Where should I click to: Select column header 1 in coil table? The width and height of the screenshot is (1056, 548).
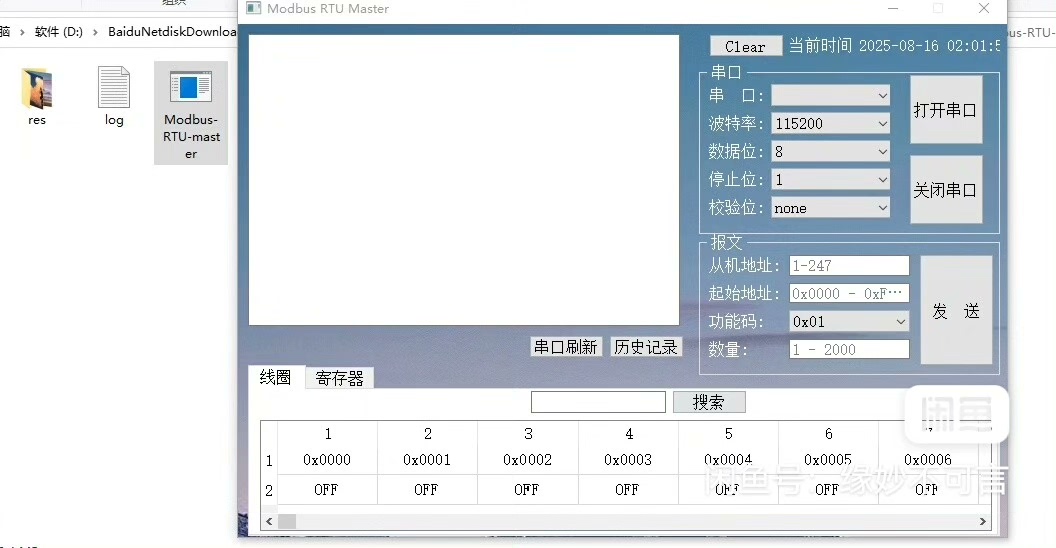[x=327, y=434]
